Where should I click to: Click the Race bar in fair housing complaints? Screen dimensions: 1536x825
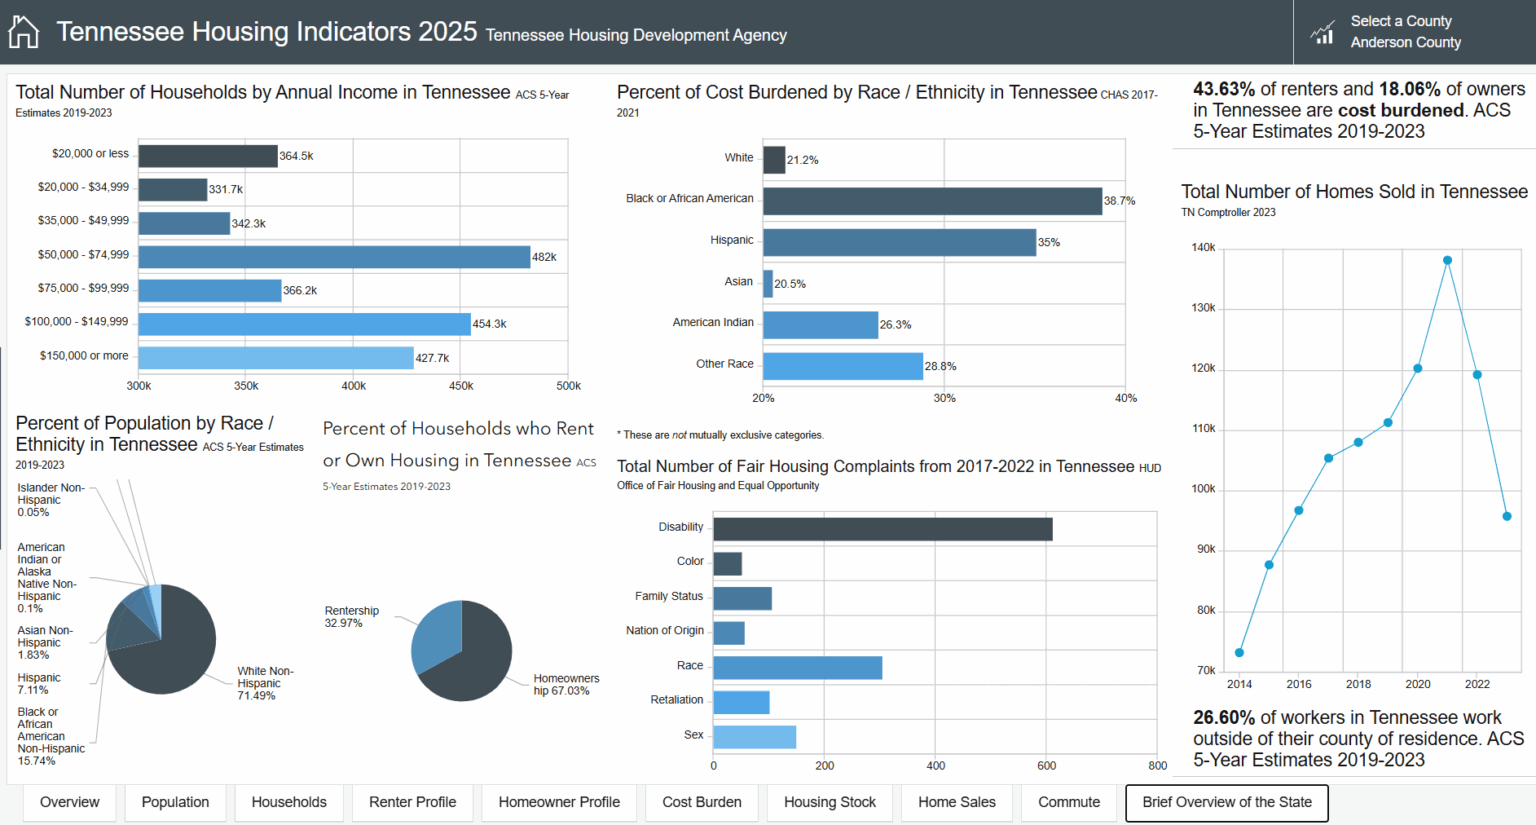point(797,667)
